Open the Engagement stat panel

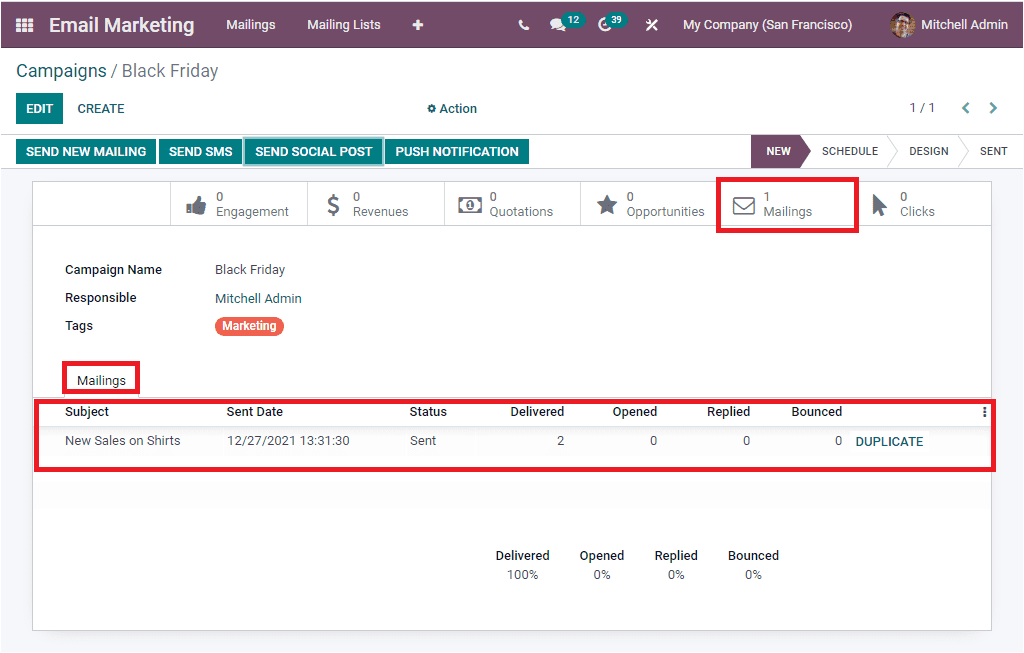pyautogui.click(x=196, y=203)
